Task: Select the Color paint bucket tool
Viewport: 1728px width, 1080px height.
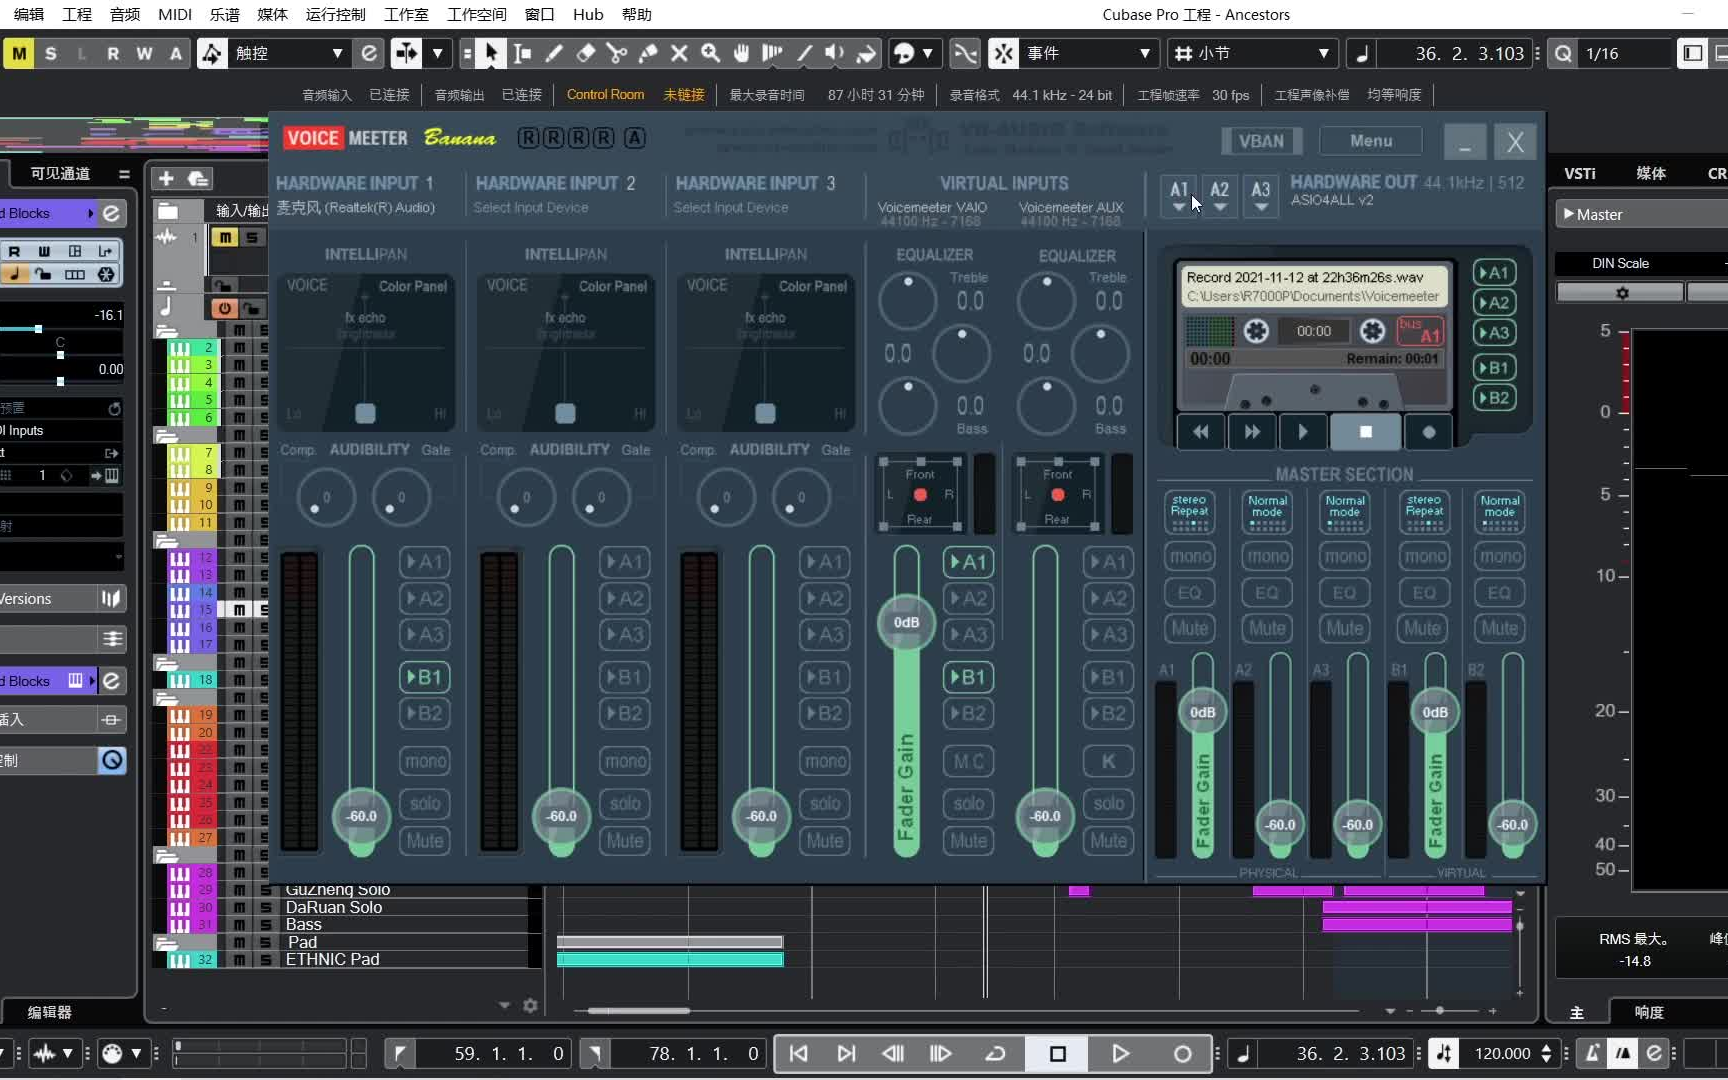Action: [x=866, y=53]
